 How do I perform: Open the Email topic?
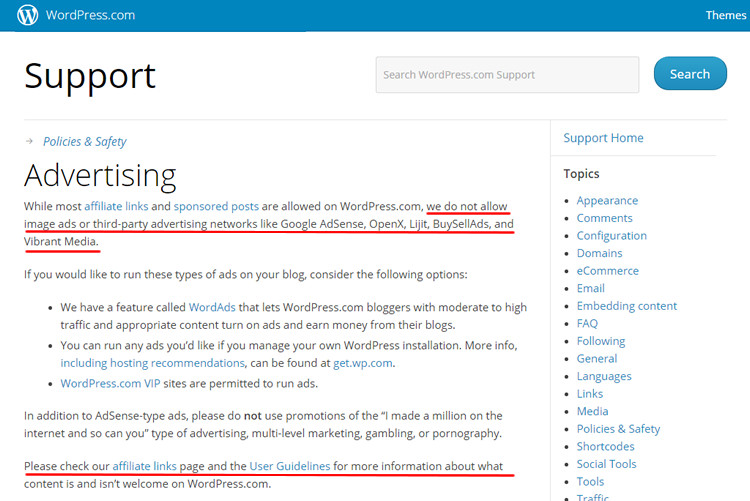pos(590,289)
